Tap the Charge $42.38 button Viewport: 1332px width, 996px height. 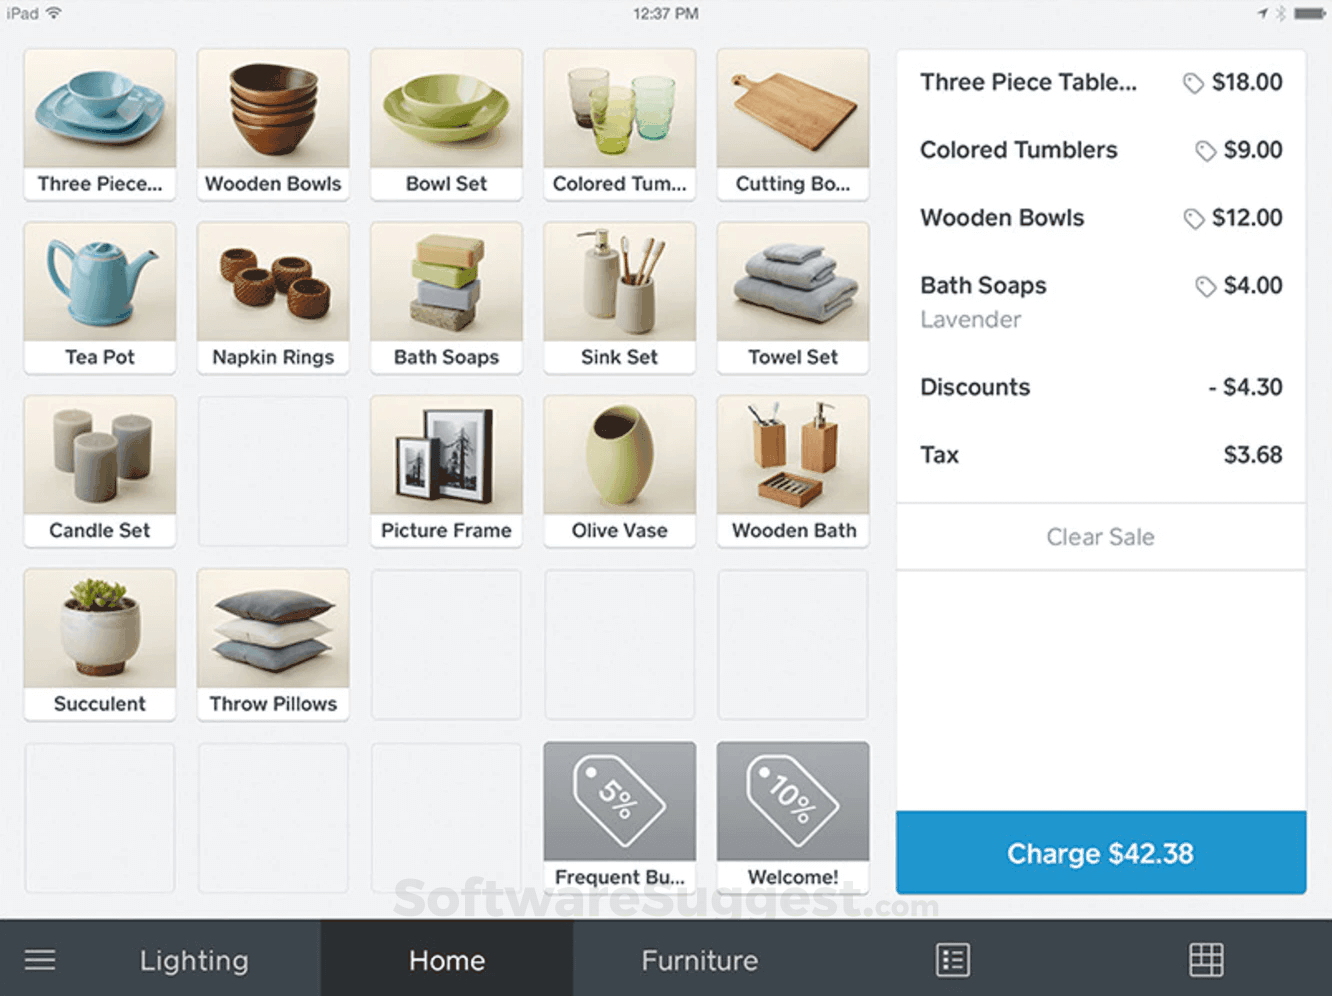1100,852
